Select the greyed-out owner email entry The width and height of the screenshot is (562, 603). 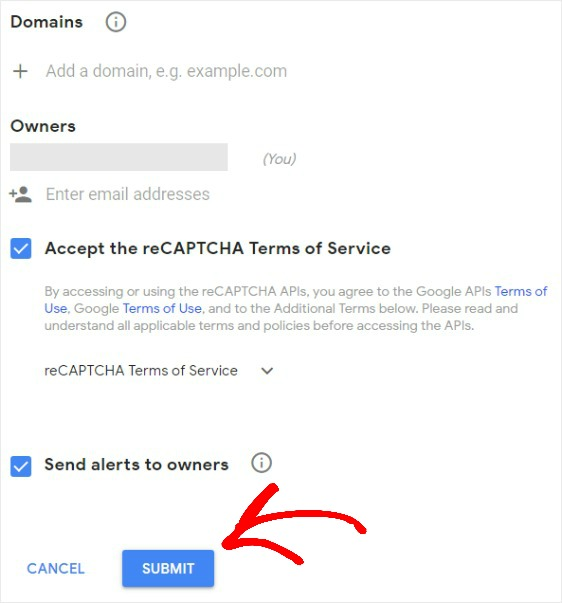(119, 157)
